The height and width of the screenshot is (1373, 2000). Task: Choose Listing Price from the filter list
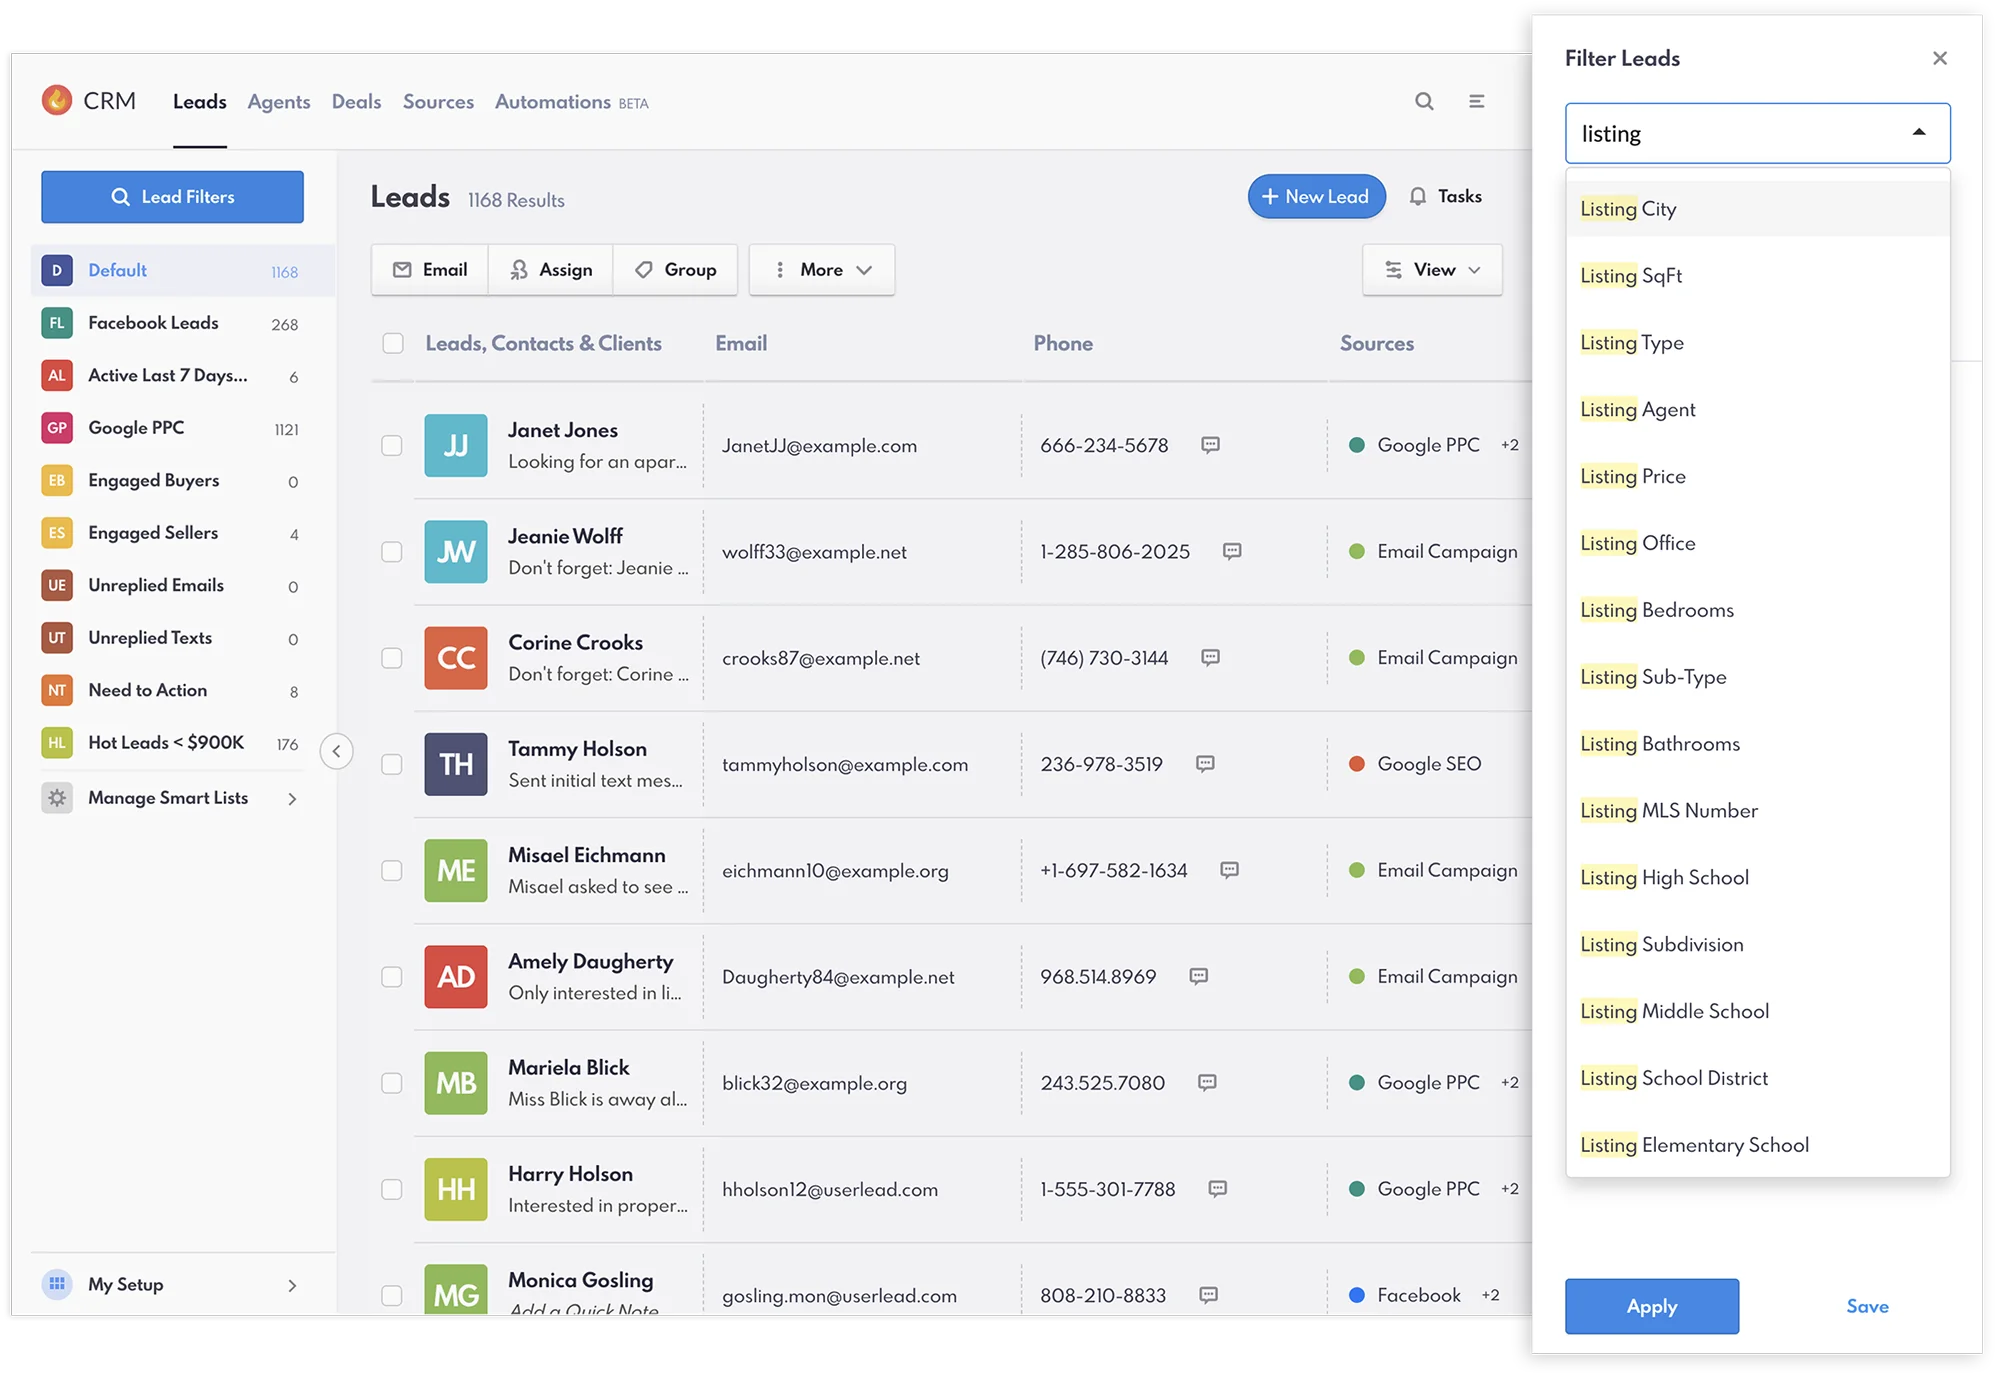tap(1633, 476)
